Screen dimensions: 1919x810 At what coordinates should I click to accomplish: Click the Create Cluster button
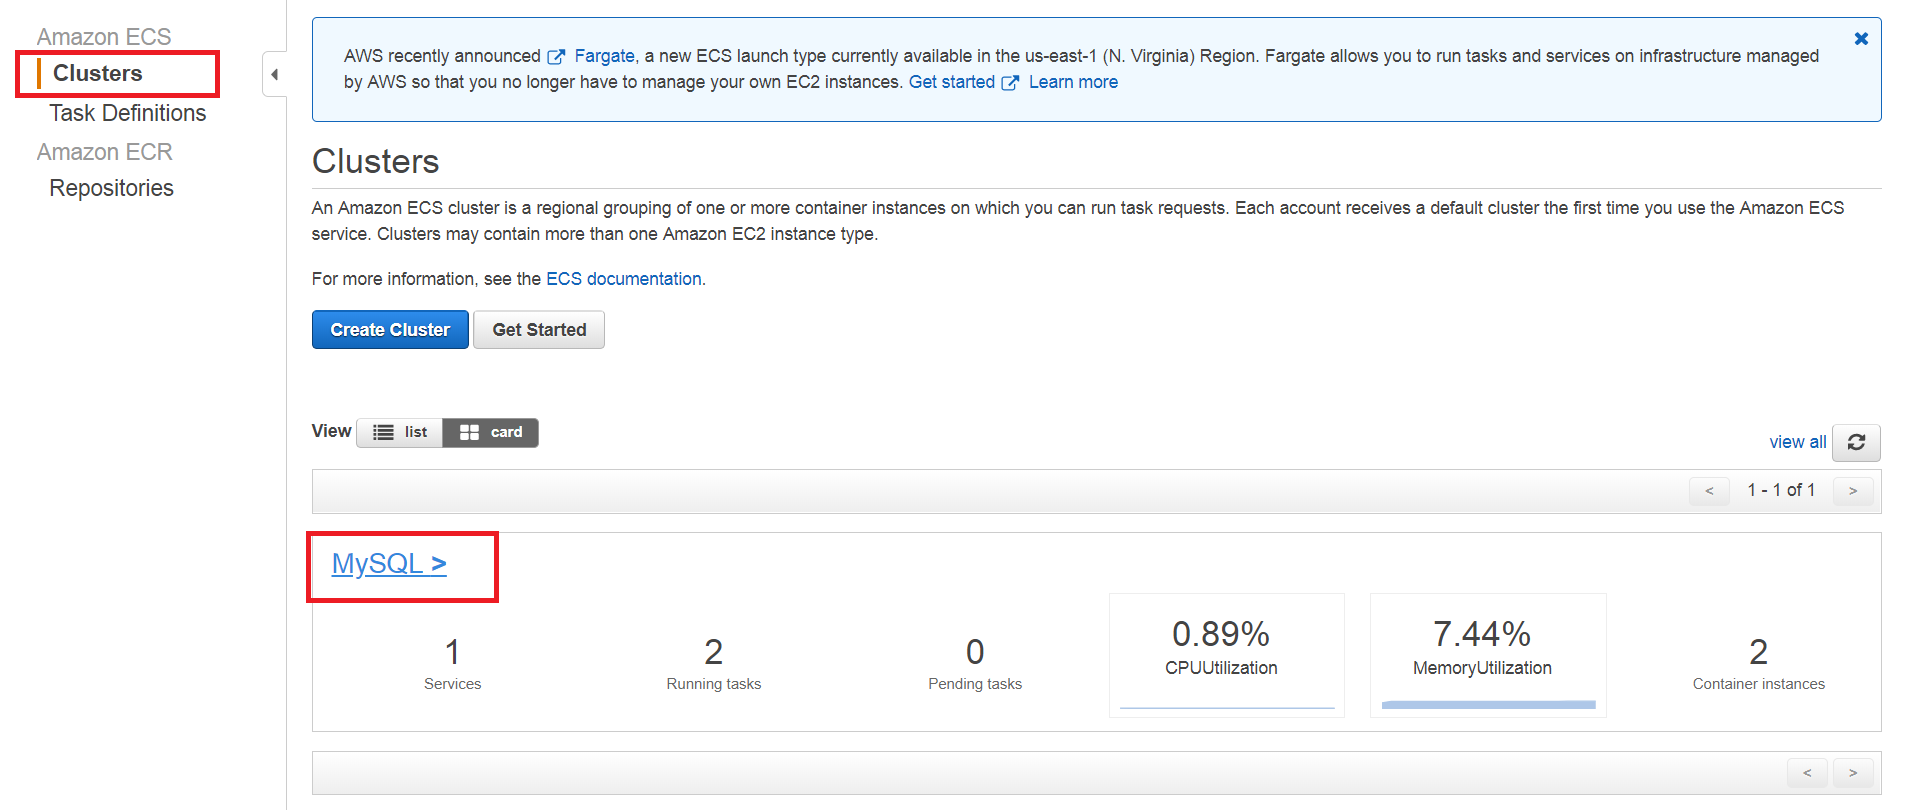pyautogui.click(x=390, y=330)
